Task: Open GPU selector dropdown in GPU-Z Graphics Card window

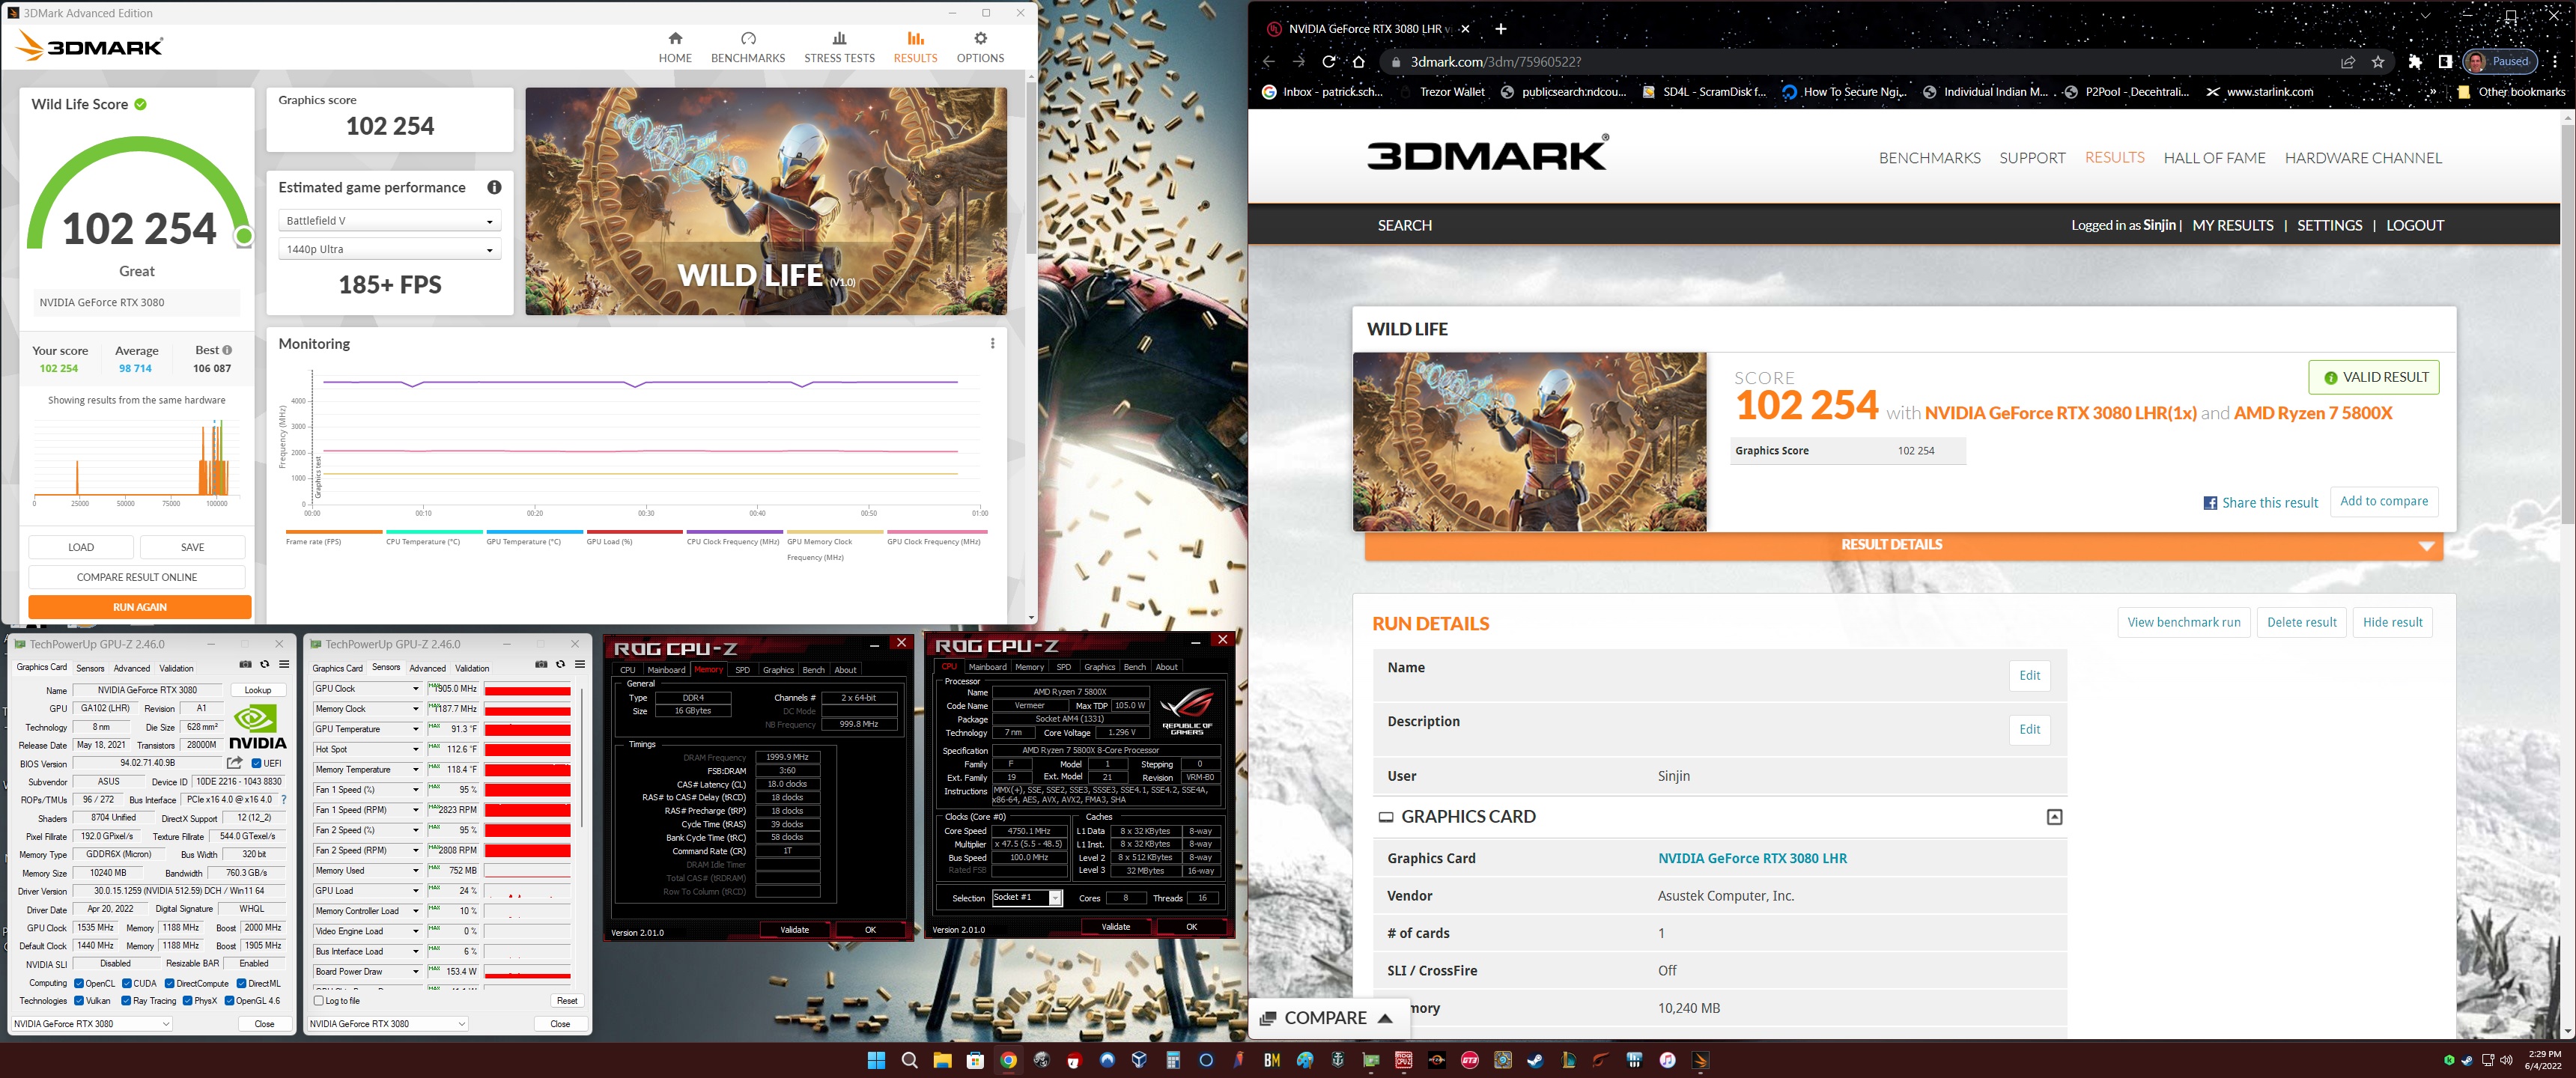Action: [x=92, y=1023]
